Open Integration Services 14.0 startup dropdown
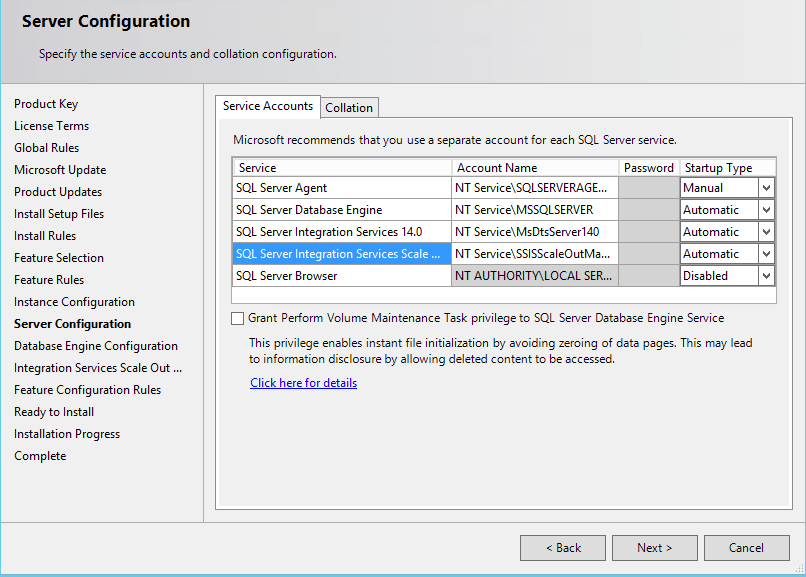Viewport: 806px width, 577px height. click(767, 231)
